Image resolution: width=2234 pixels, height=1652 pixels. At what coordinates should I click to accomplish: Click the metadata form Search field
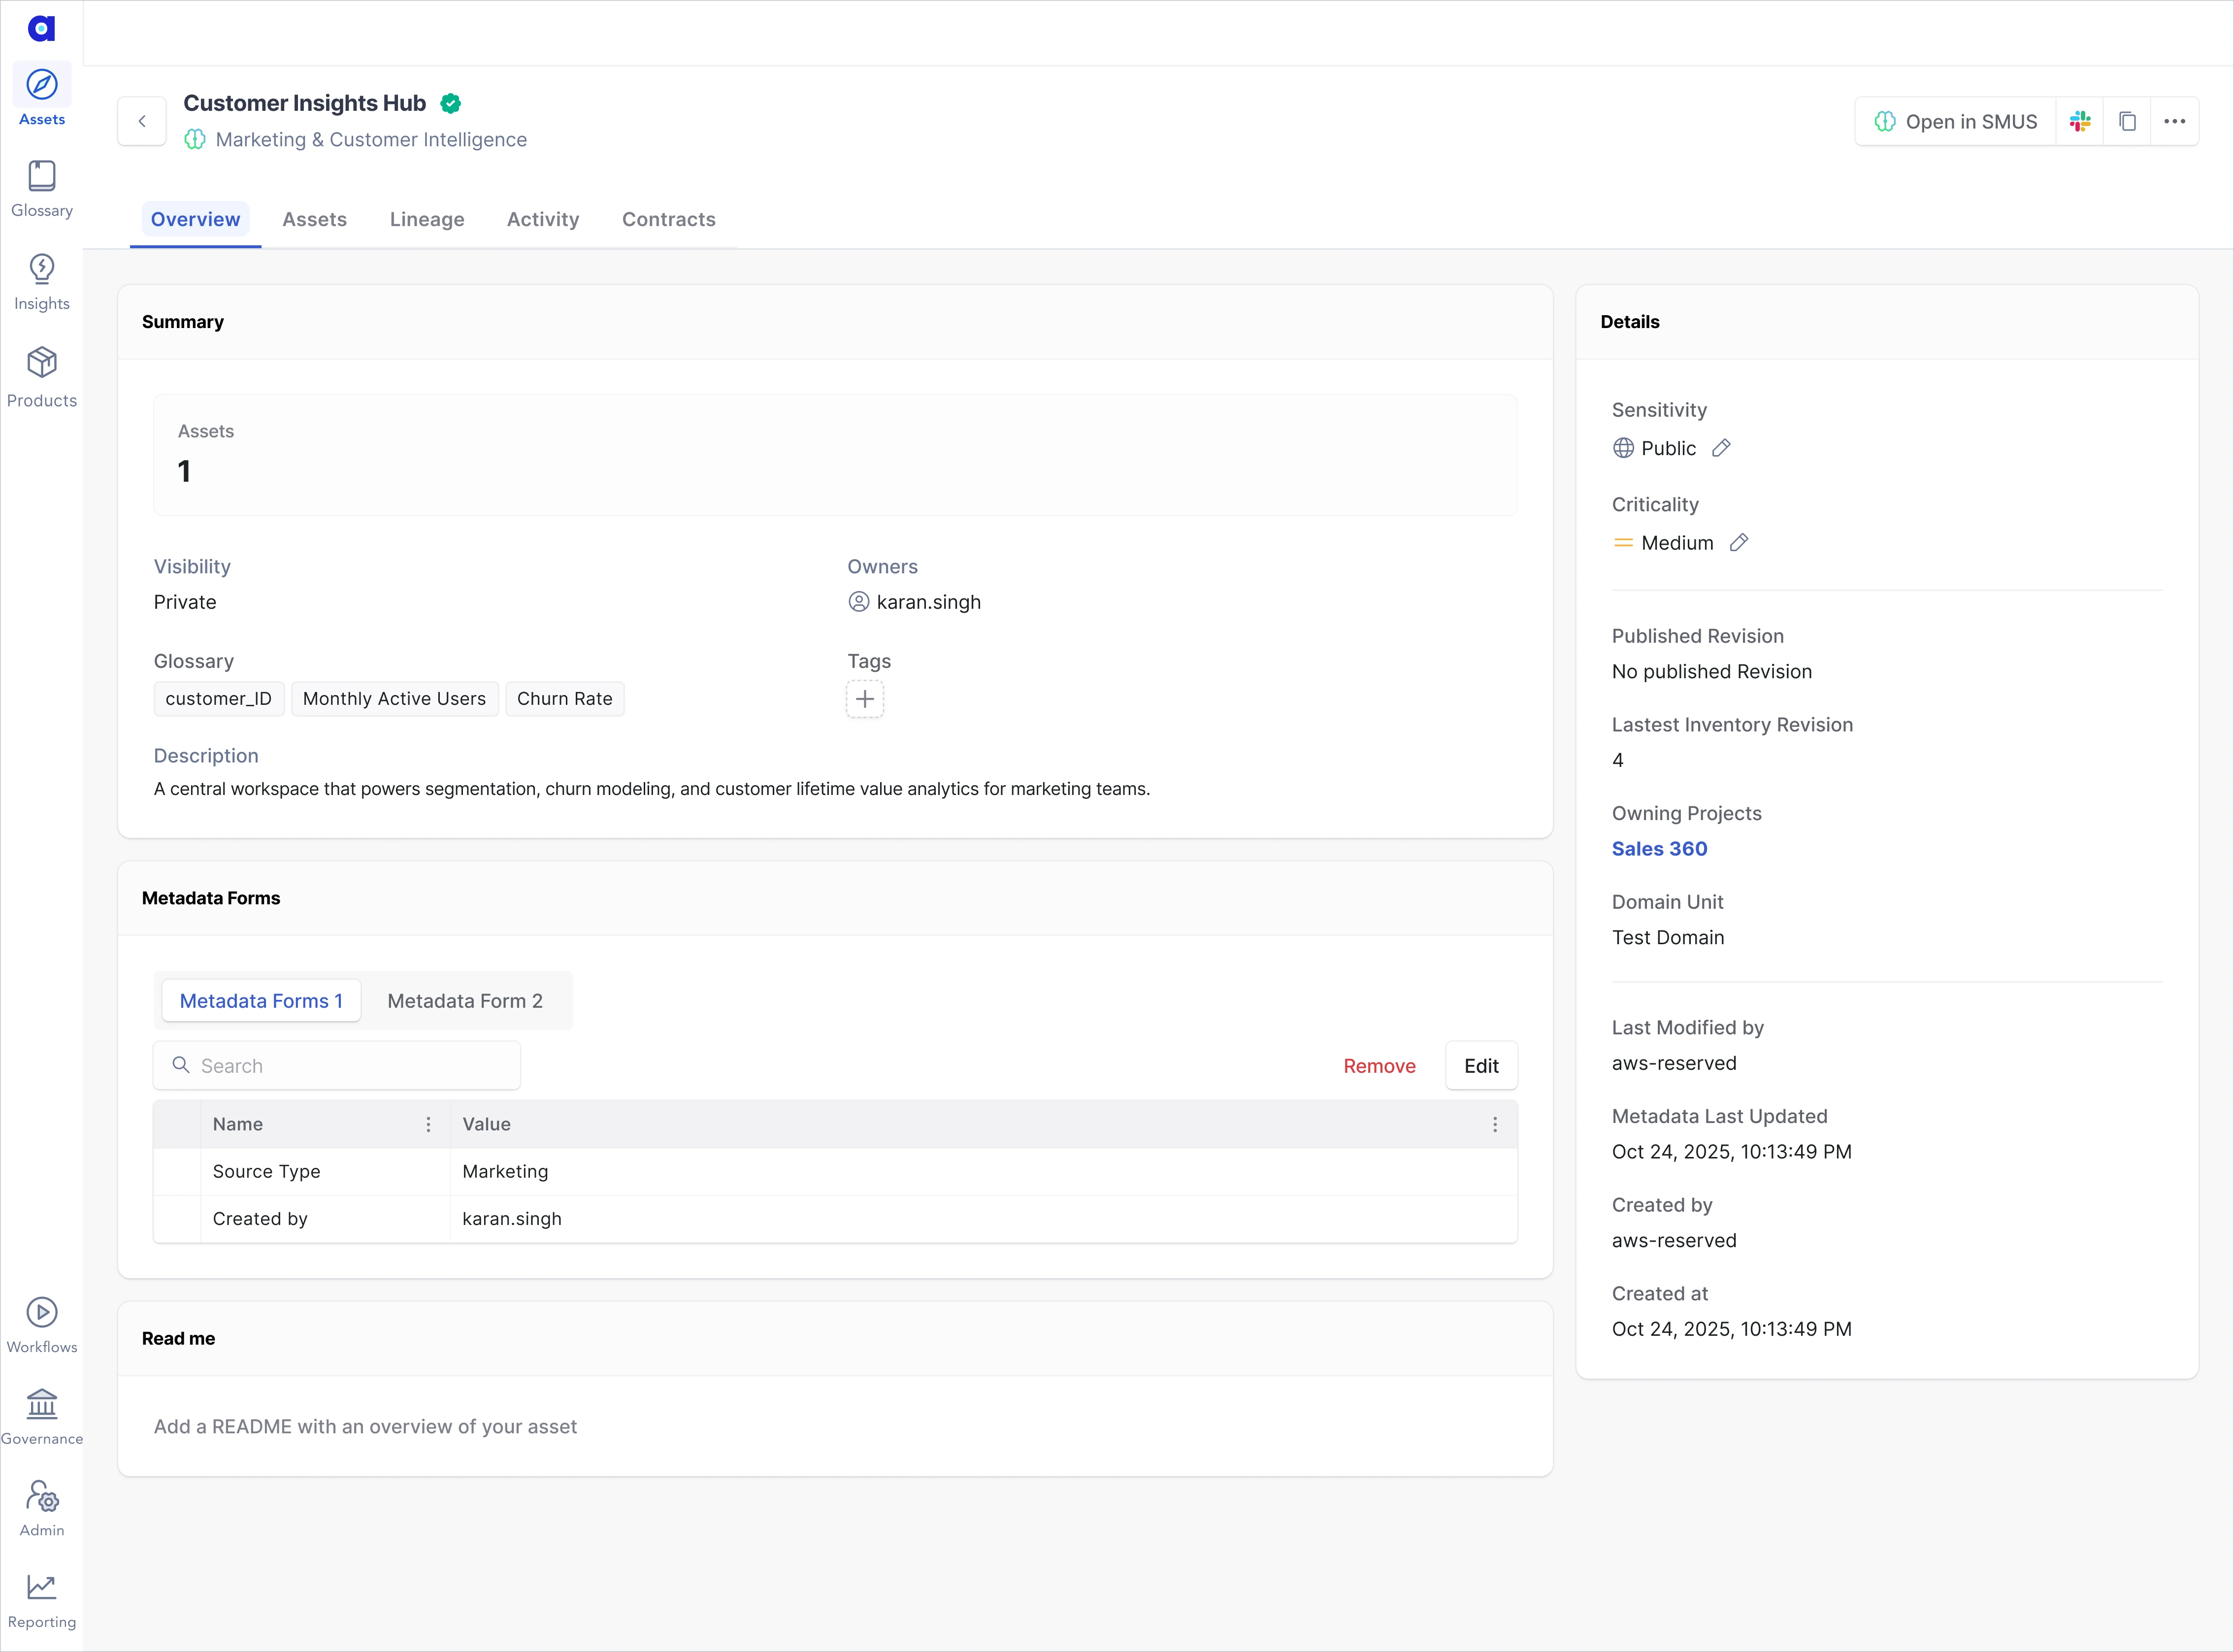[337, 1065]
